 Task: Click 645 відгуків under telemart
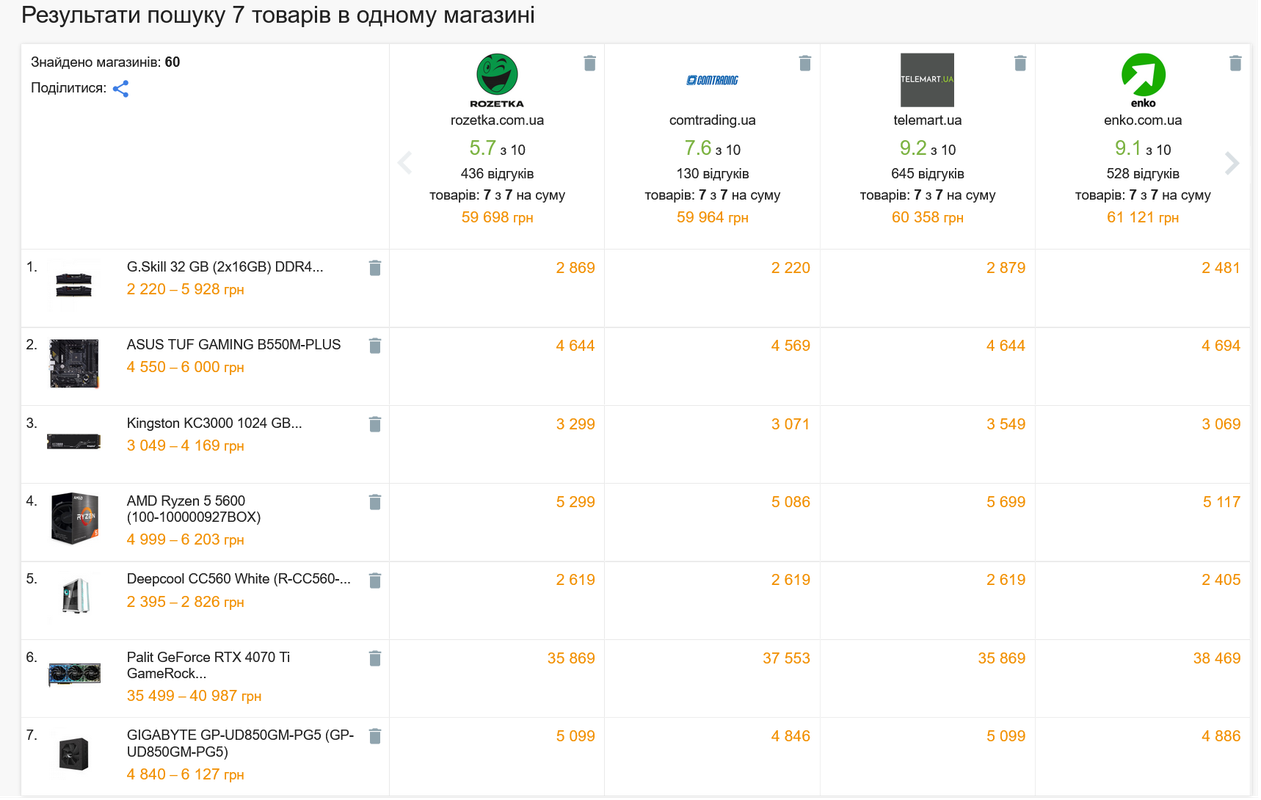[x=927, y=174]
